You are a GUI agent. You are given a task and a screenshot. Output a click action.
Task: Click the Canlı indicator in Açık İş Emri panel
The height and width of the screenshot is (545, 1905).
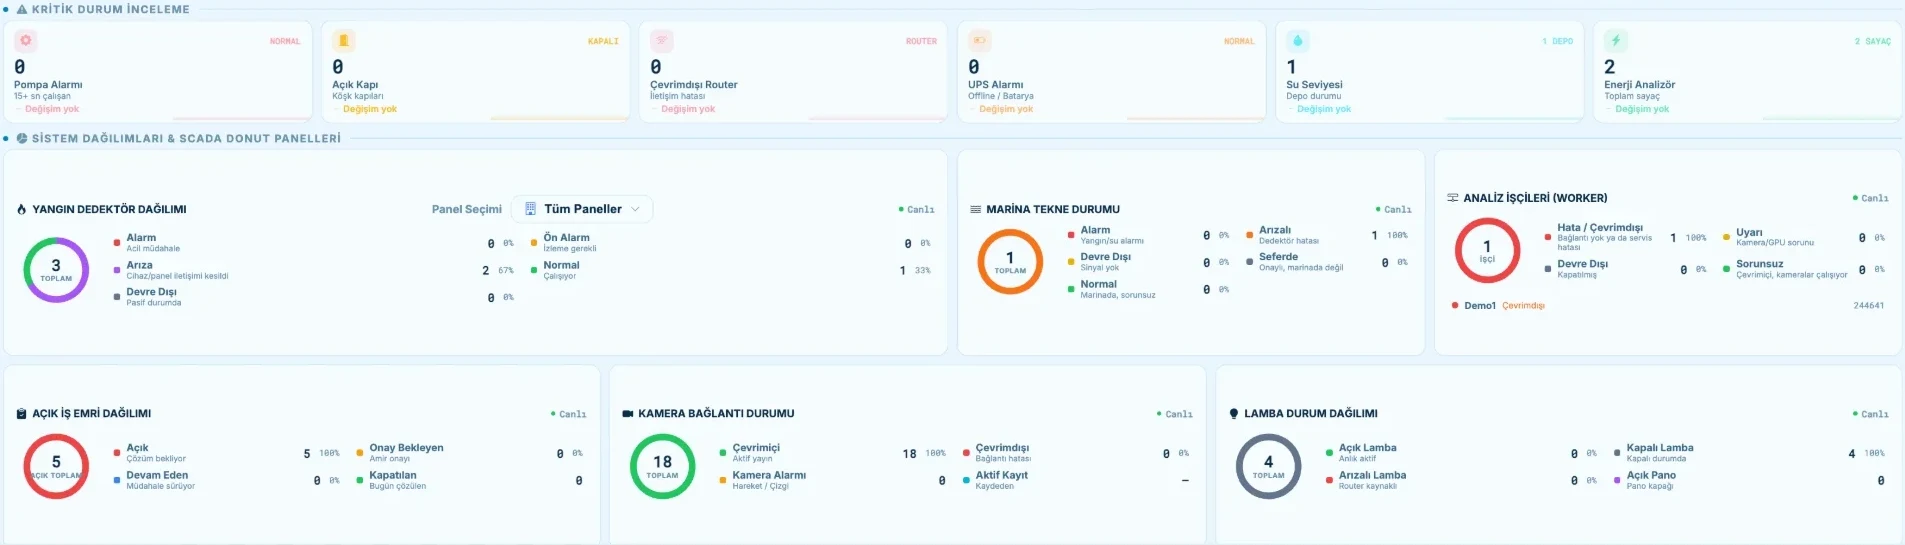point(568,414)
